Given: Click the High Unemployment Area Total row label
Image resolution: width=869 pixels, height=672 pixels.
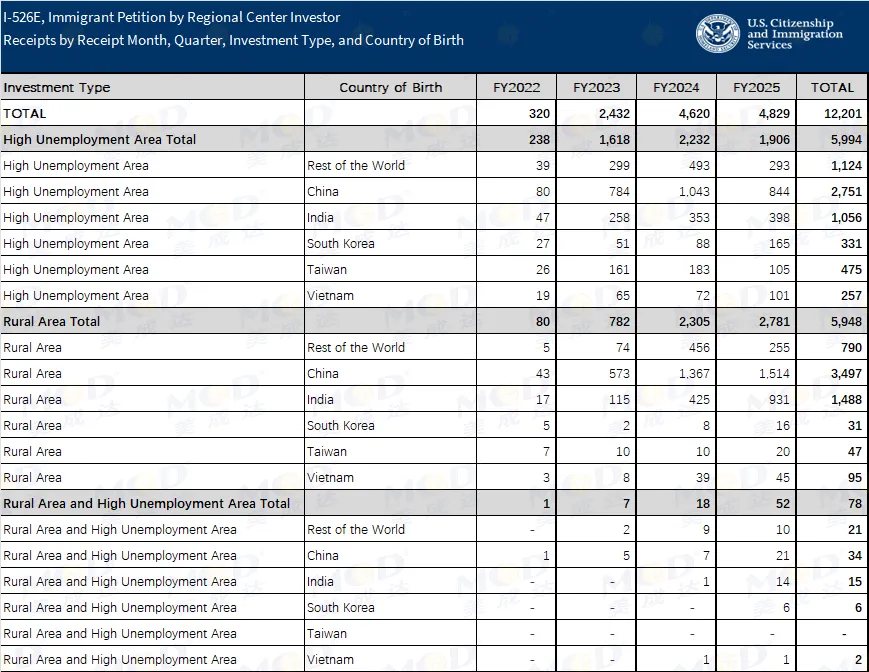Looking at the screenshot, I should pos(100,140).
